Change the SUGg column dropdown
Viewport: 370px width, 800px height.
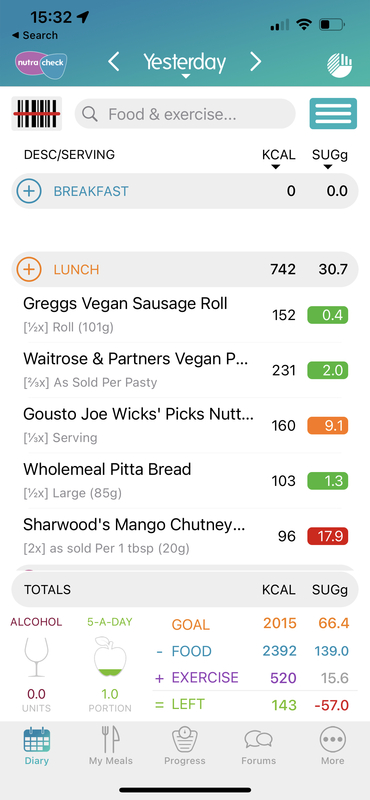coord(330,159)
